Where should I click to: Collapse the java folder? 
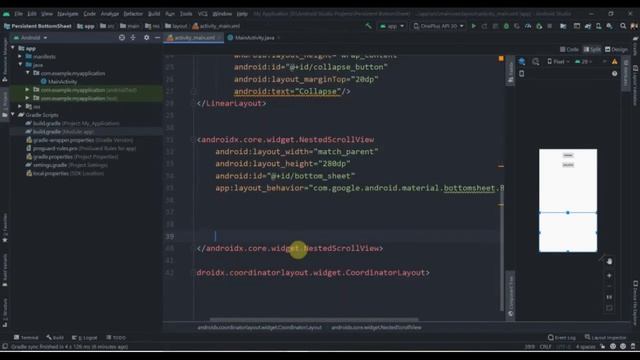coord(20,64)
